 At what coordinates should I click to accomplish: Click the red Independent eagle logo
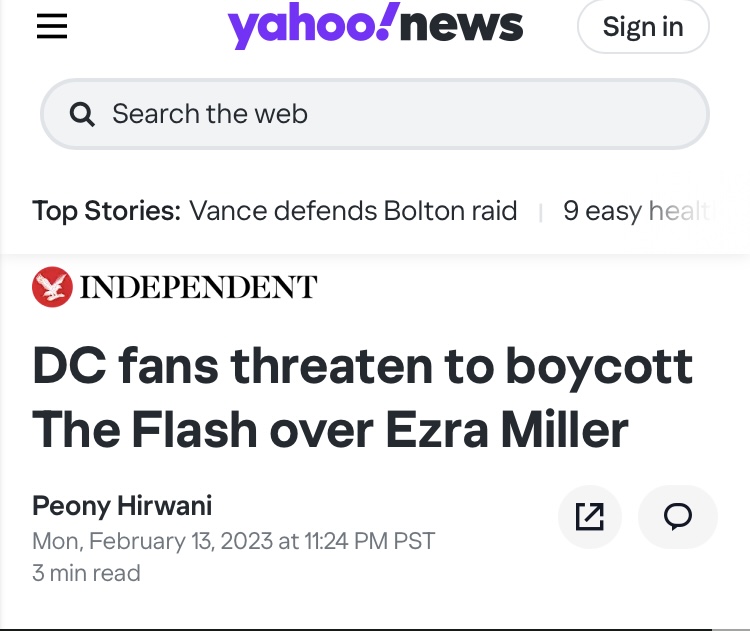(52, 287)
